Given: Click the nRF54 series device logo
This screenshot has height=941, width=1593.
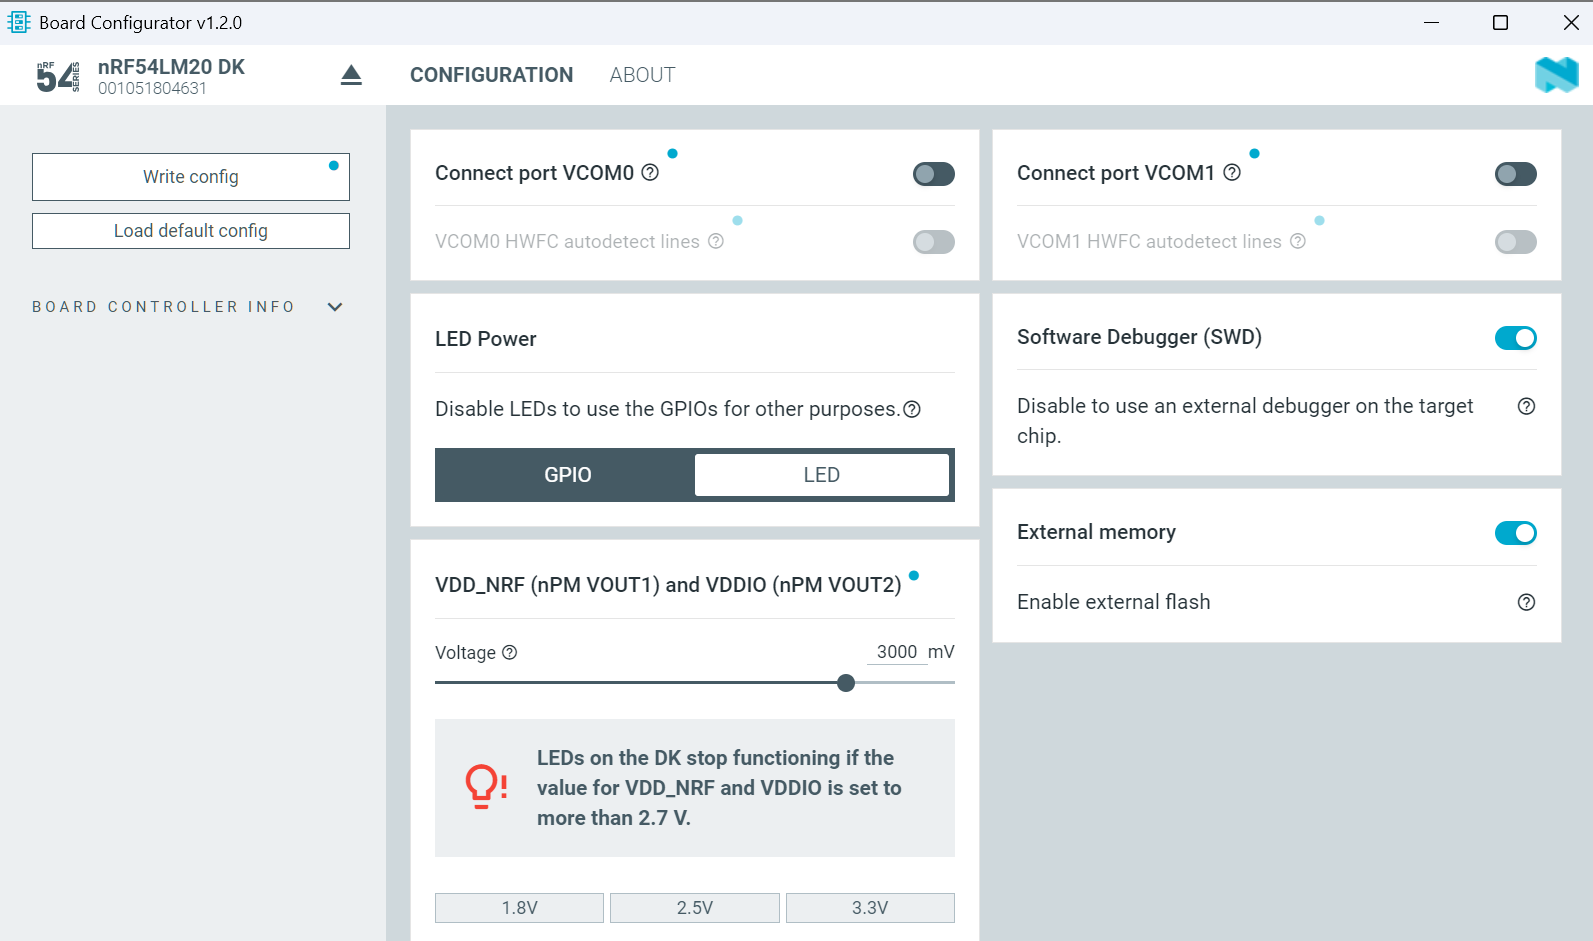Looking at the screenshot, I should (x=58, y=76).
